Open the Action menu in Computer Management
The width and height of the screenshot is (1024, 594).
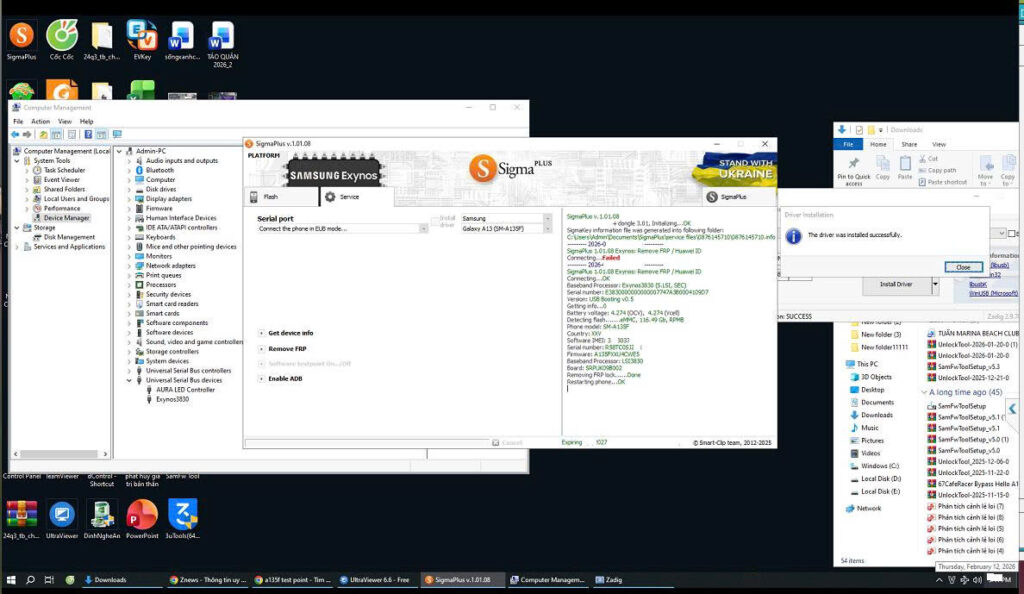point(40,121)
